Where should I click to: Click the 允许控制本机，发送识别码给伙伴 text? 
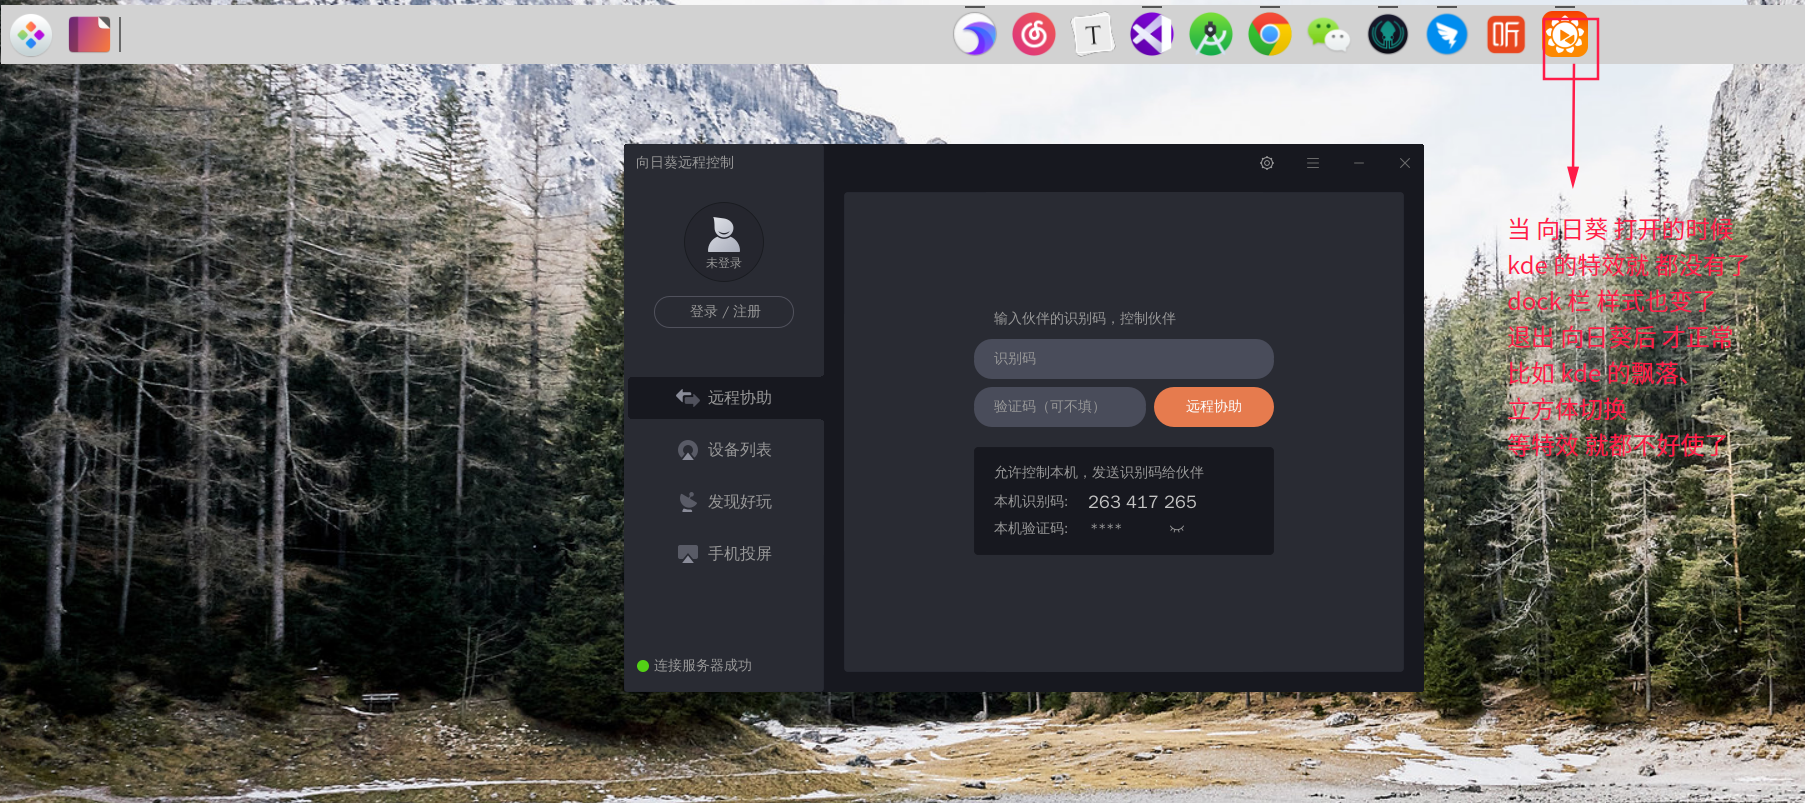pos(1099,473)
